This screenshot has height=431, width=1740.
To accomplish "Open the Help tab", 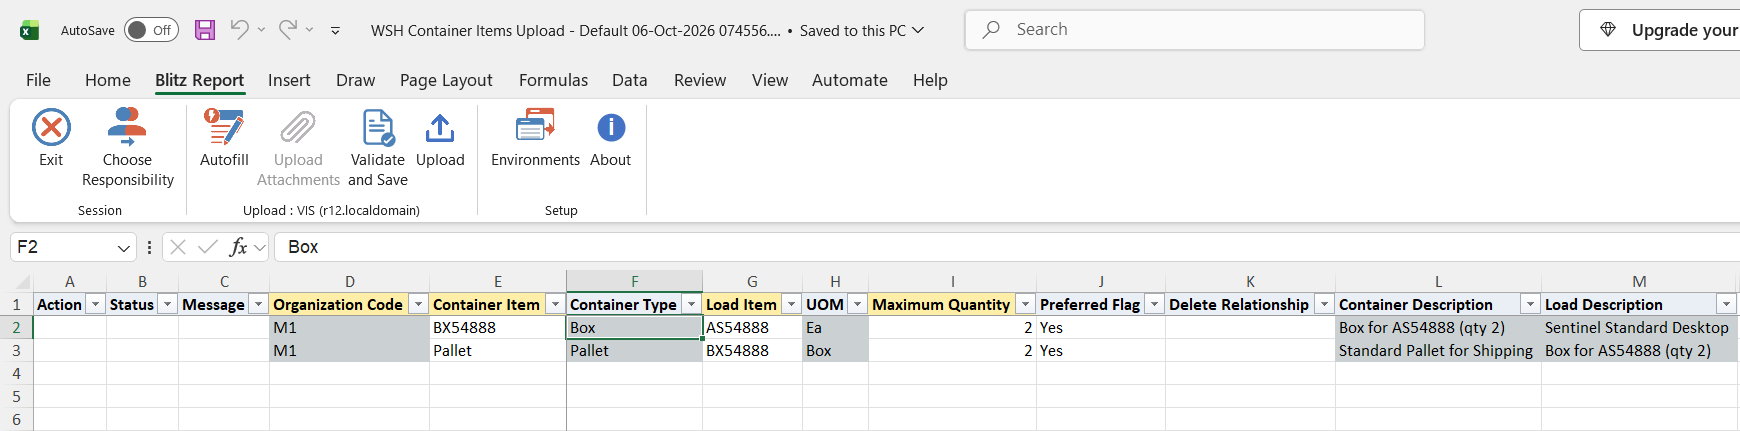I will click(930, 80).
